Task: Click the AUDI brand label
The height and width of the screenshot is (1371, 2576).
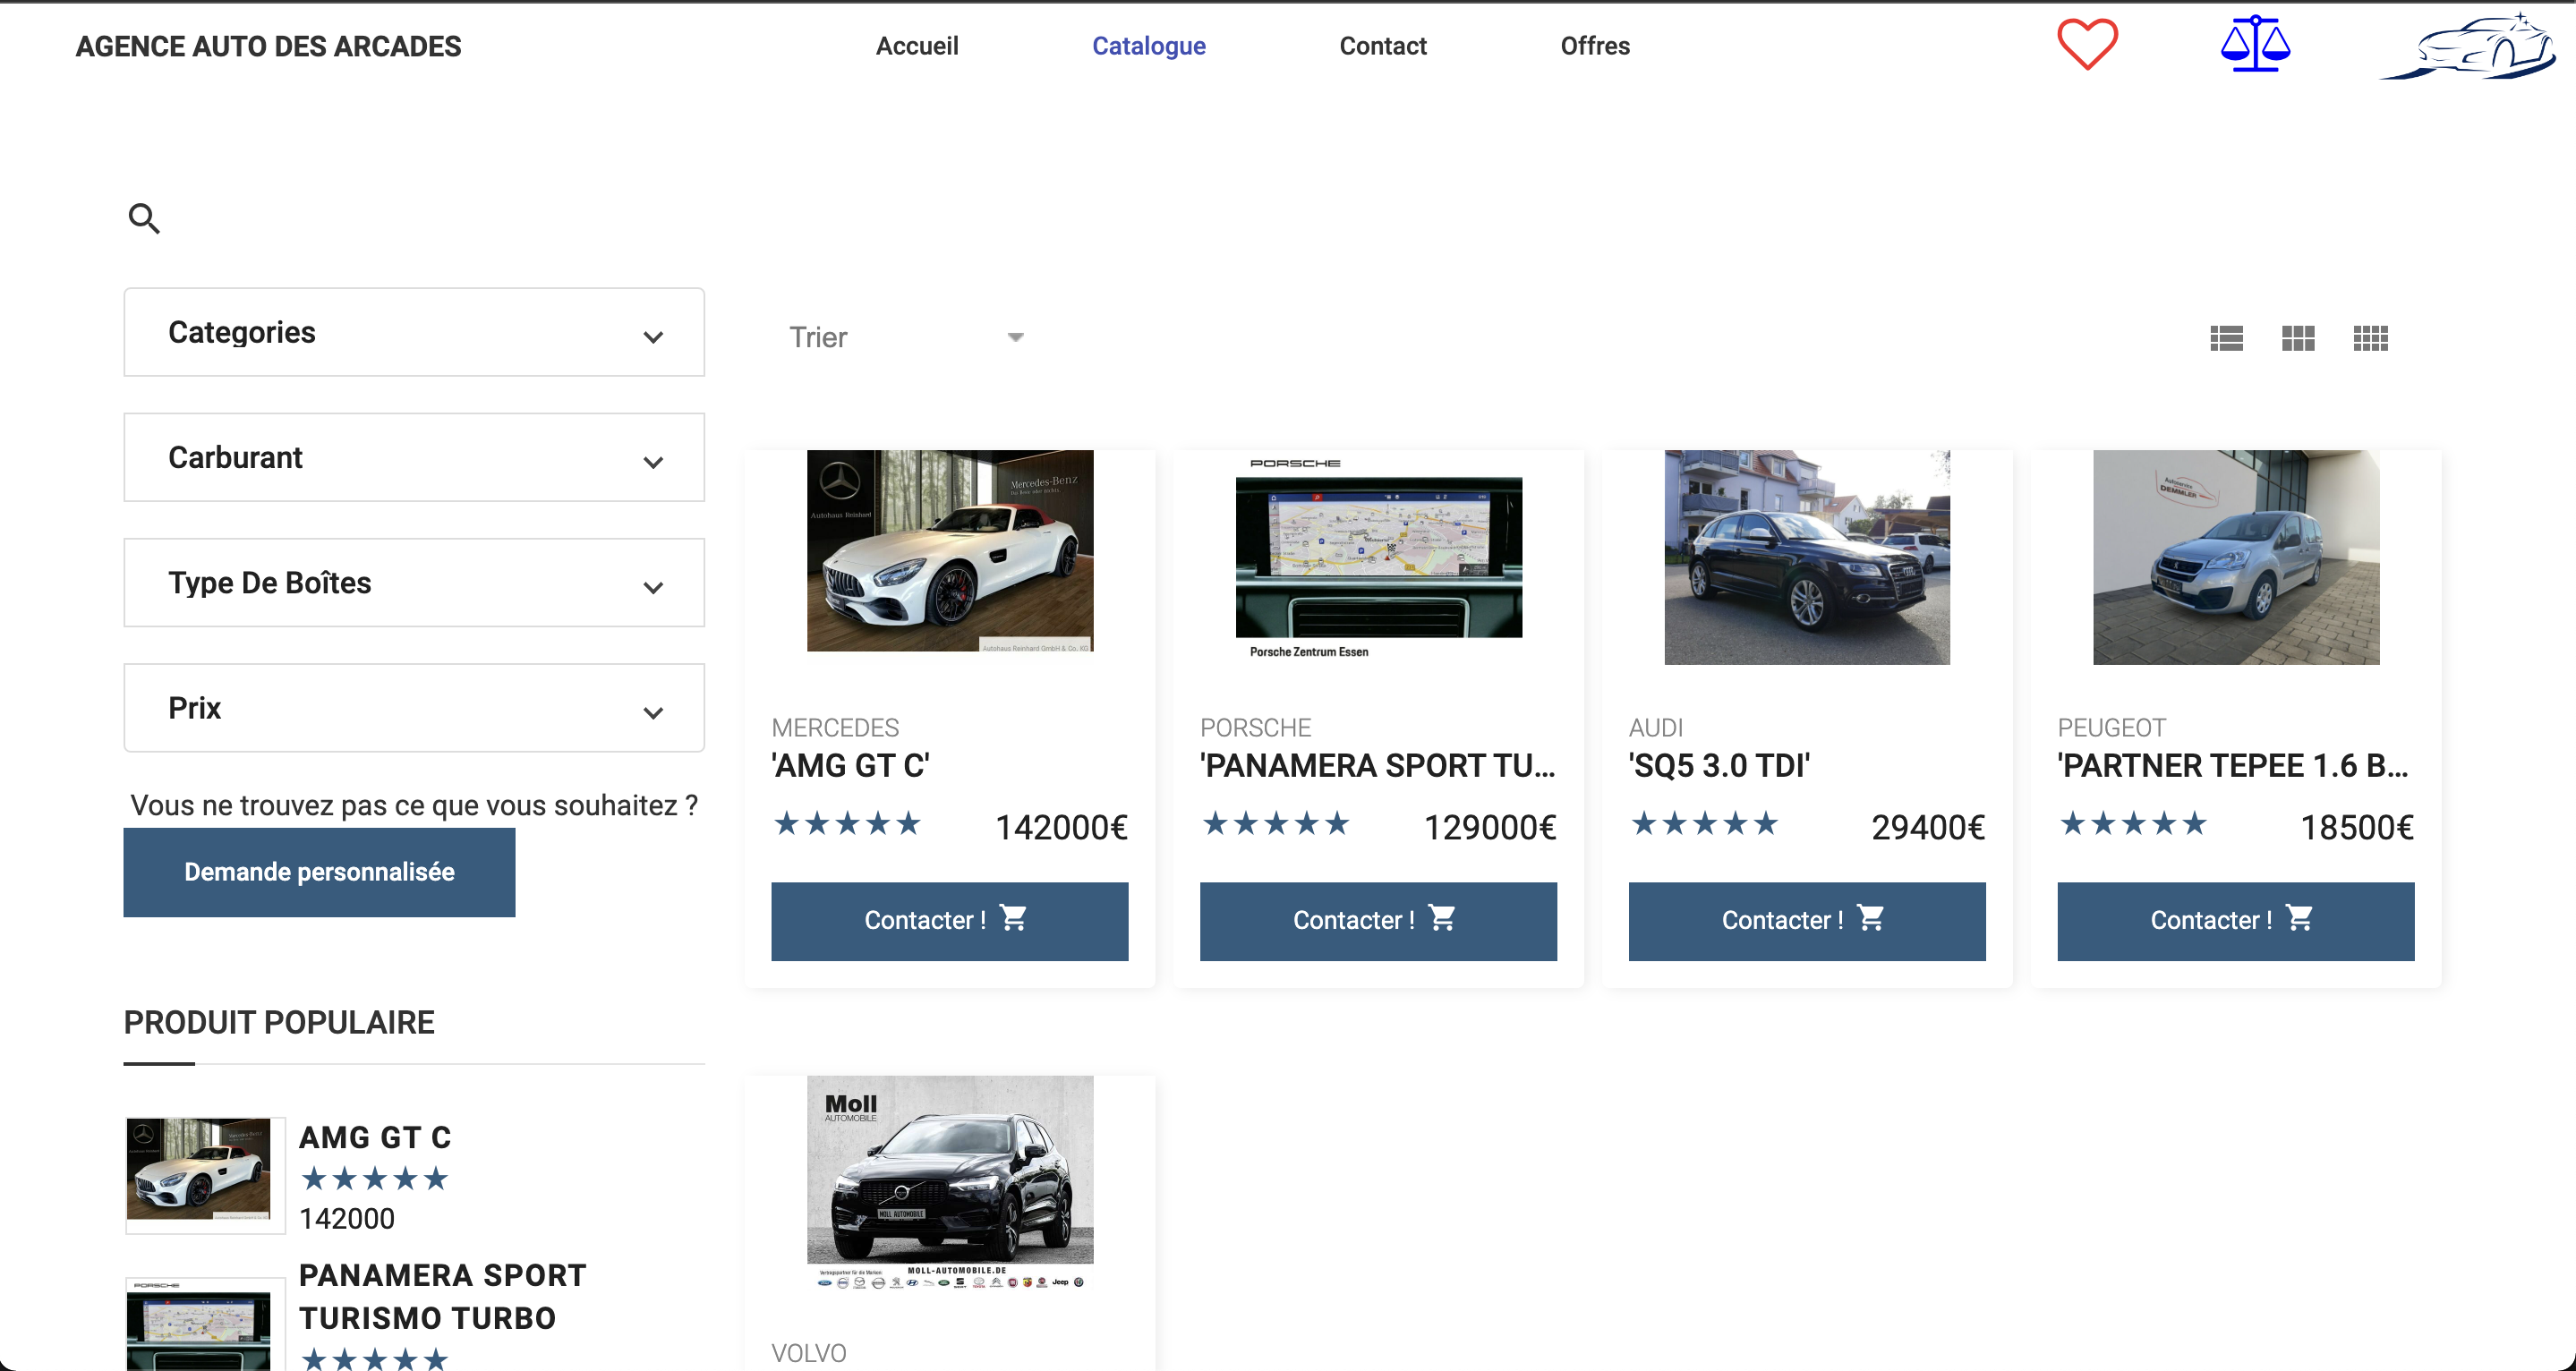Action: pyautogui.click(x=1656, y=728)
